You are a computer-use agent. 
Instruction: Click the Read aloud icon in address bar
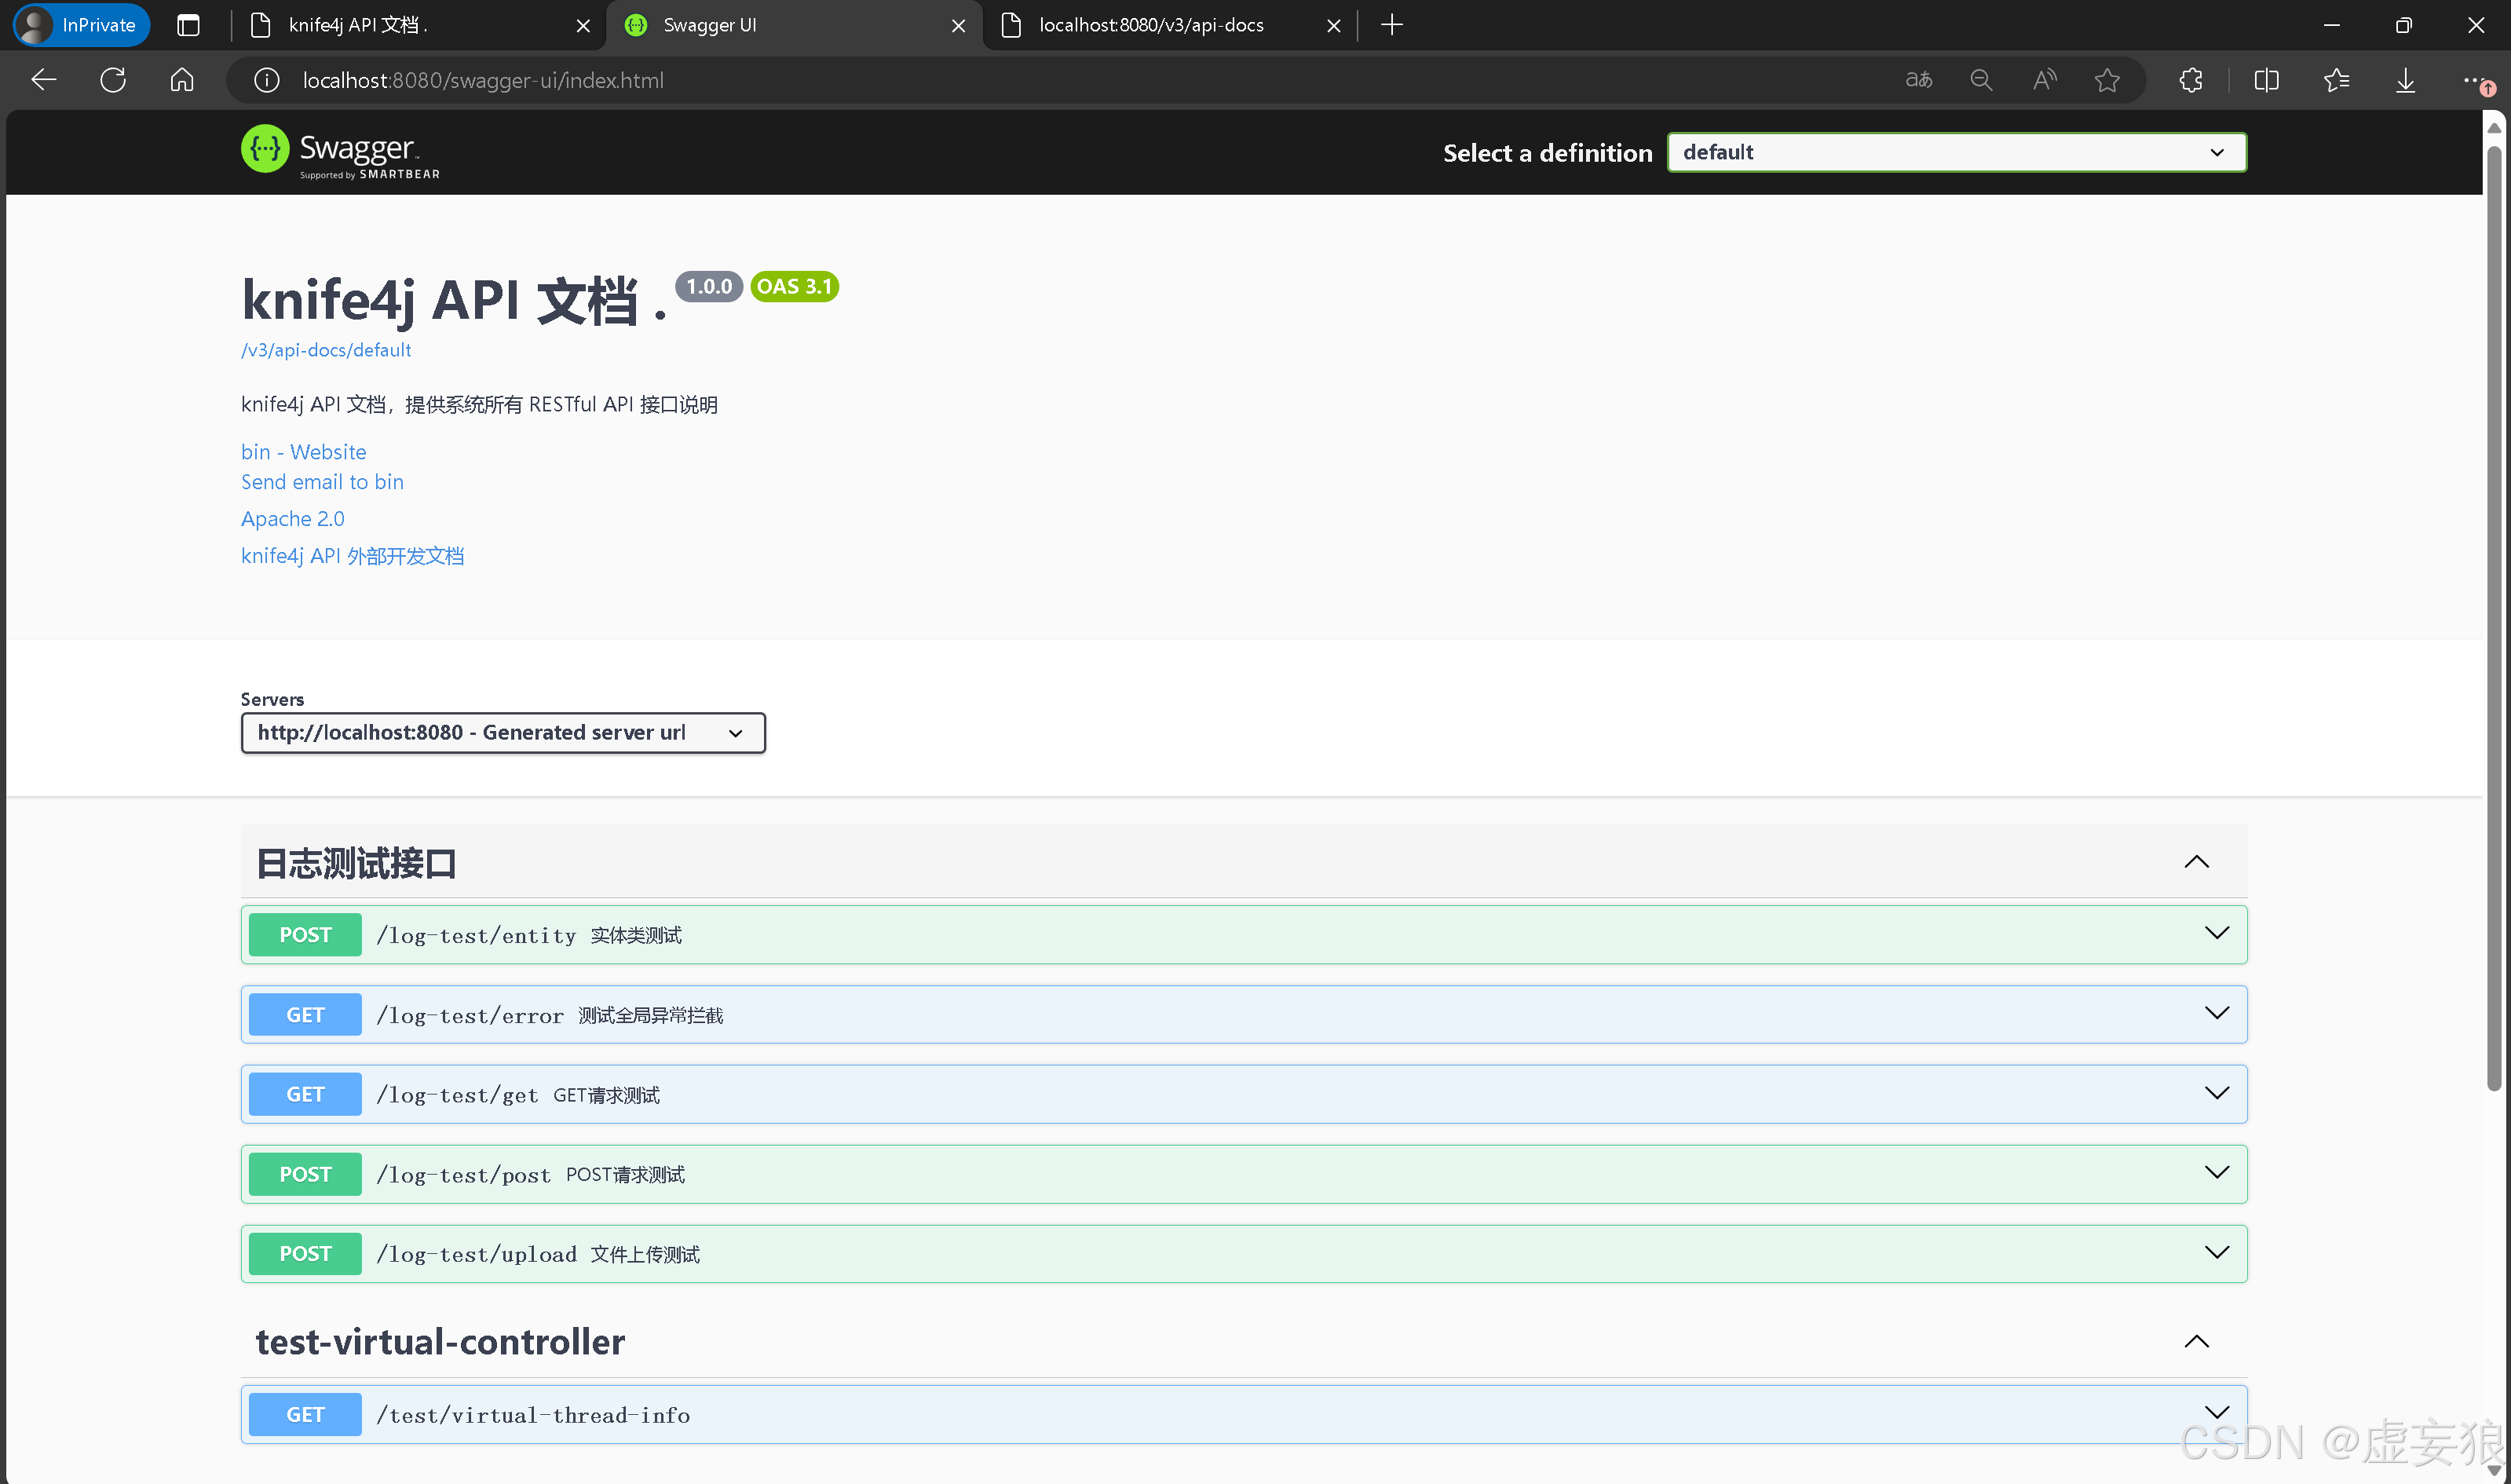click(2043, 80)
